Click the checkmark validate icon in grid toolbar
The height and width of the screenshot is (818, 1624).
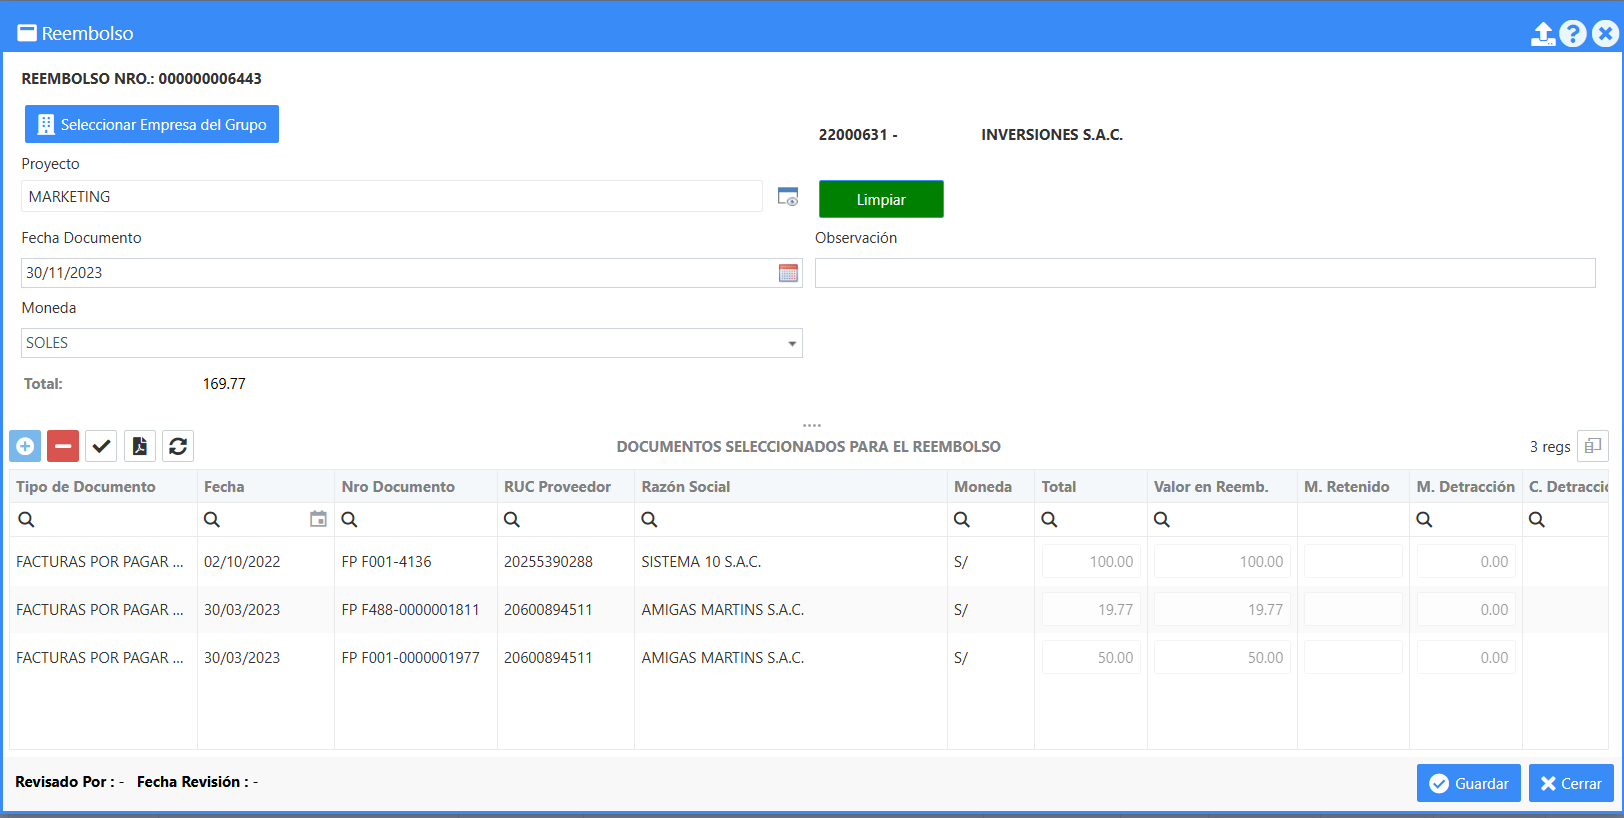coord(101,446)
